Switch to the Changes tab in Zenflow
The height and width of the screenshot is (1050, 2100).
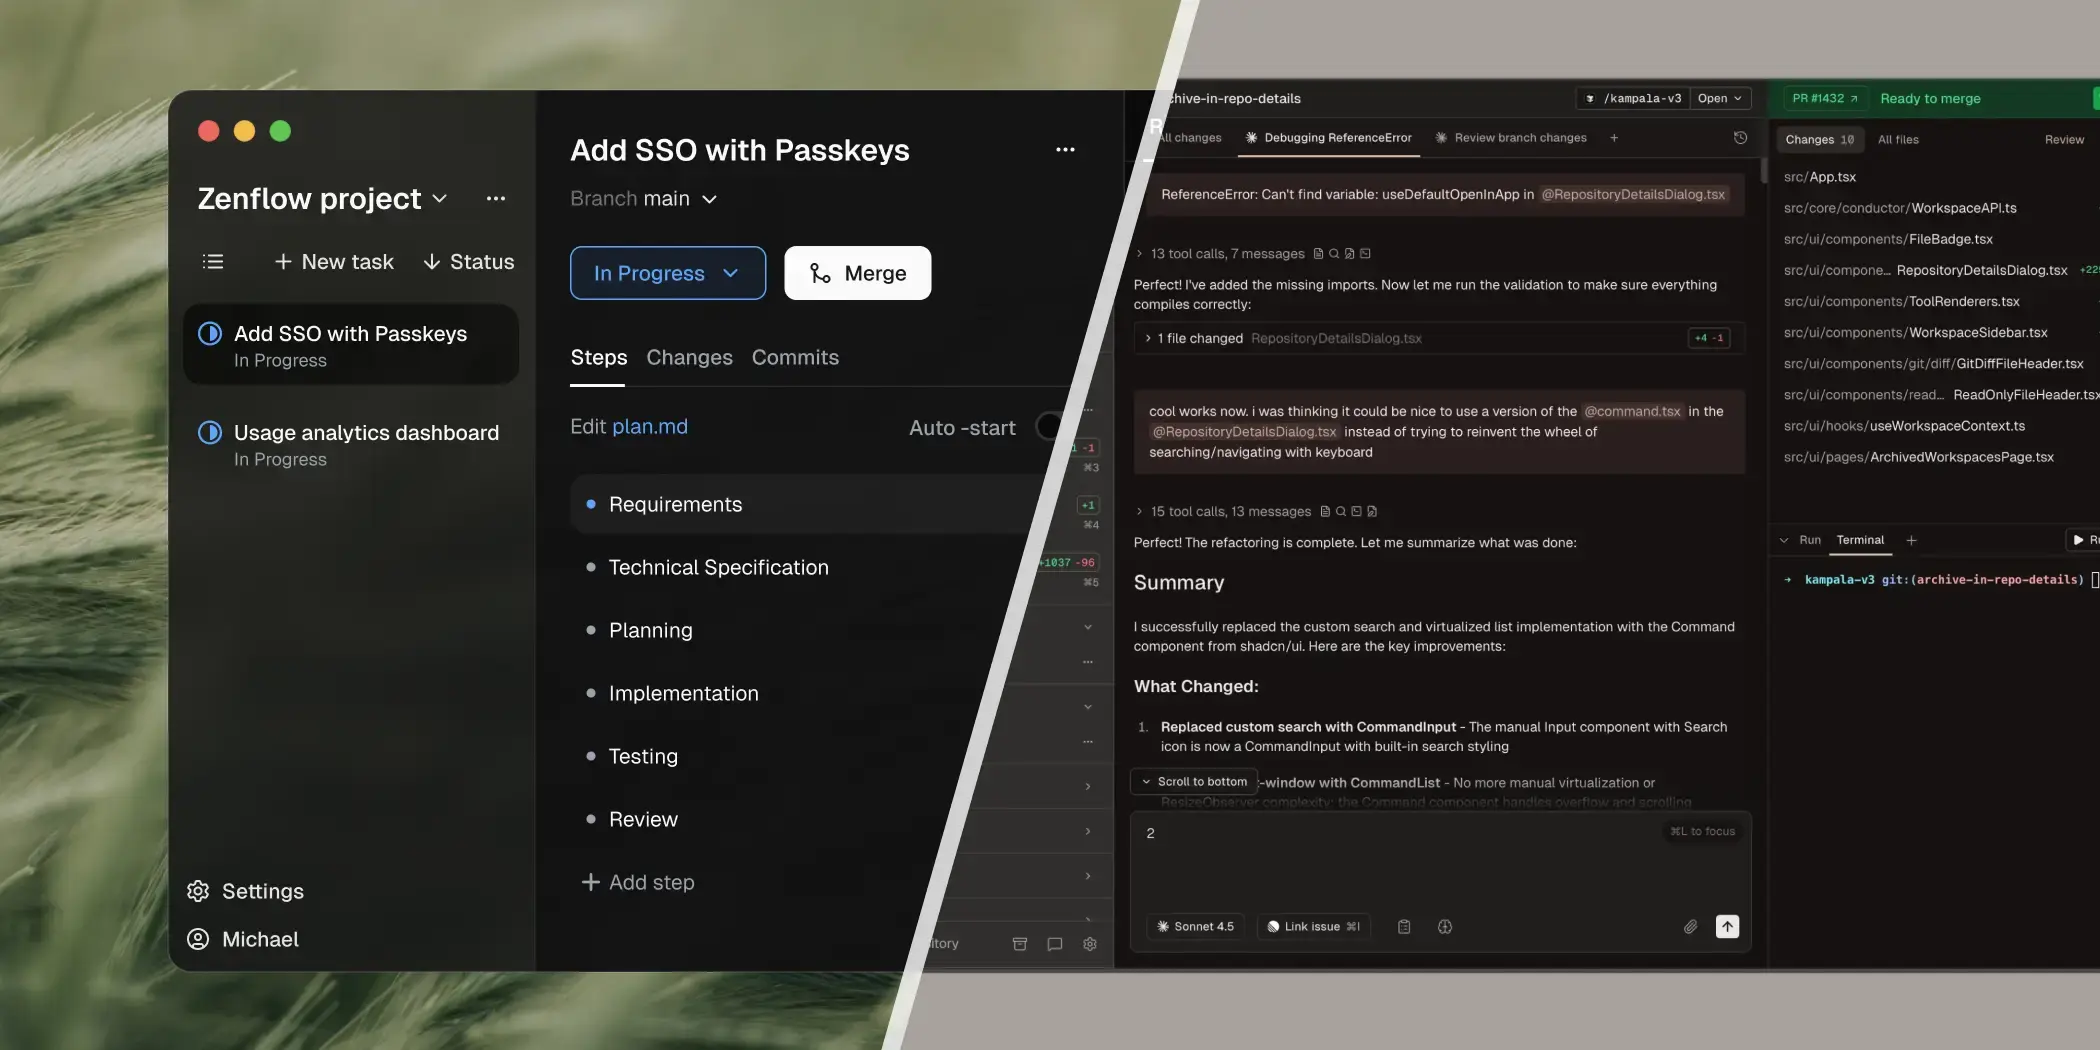[689, 358]
